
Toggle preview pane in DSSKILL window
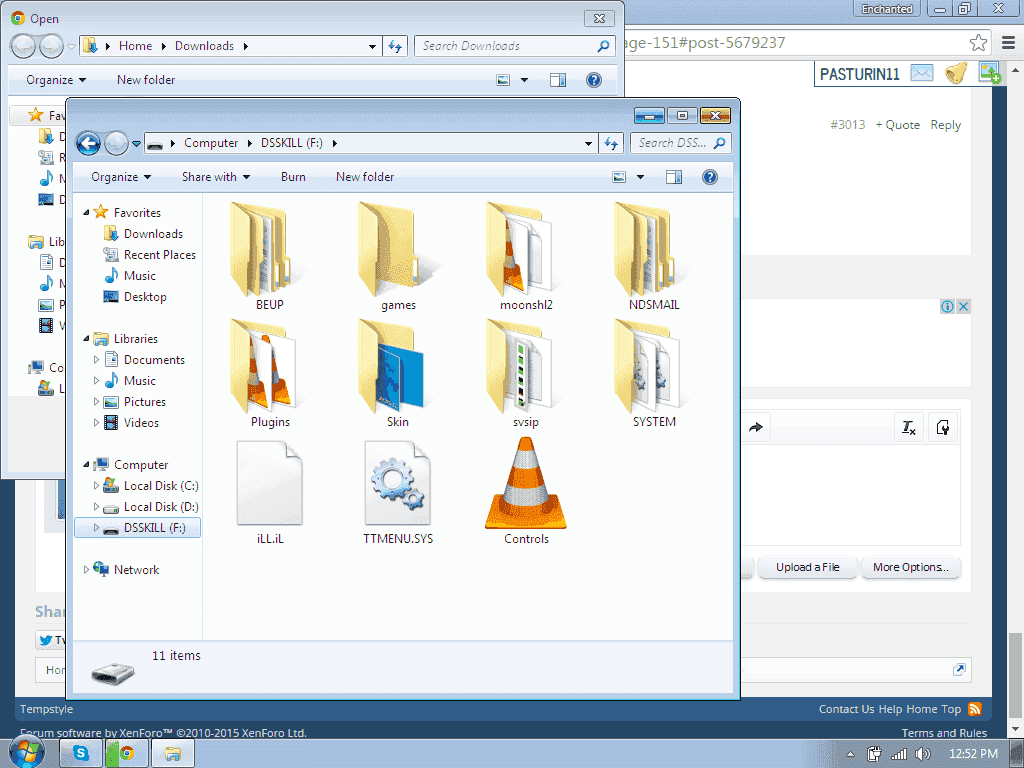tap(673, 177)
